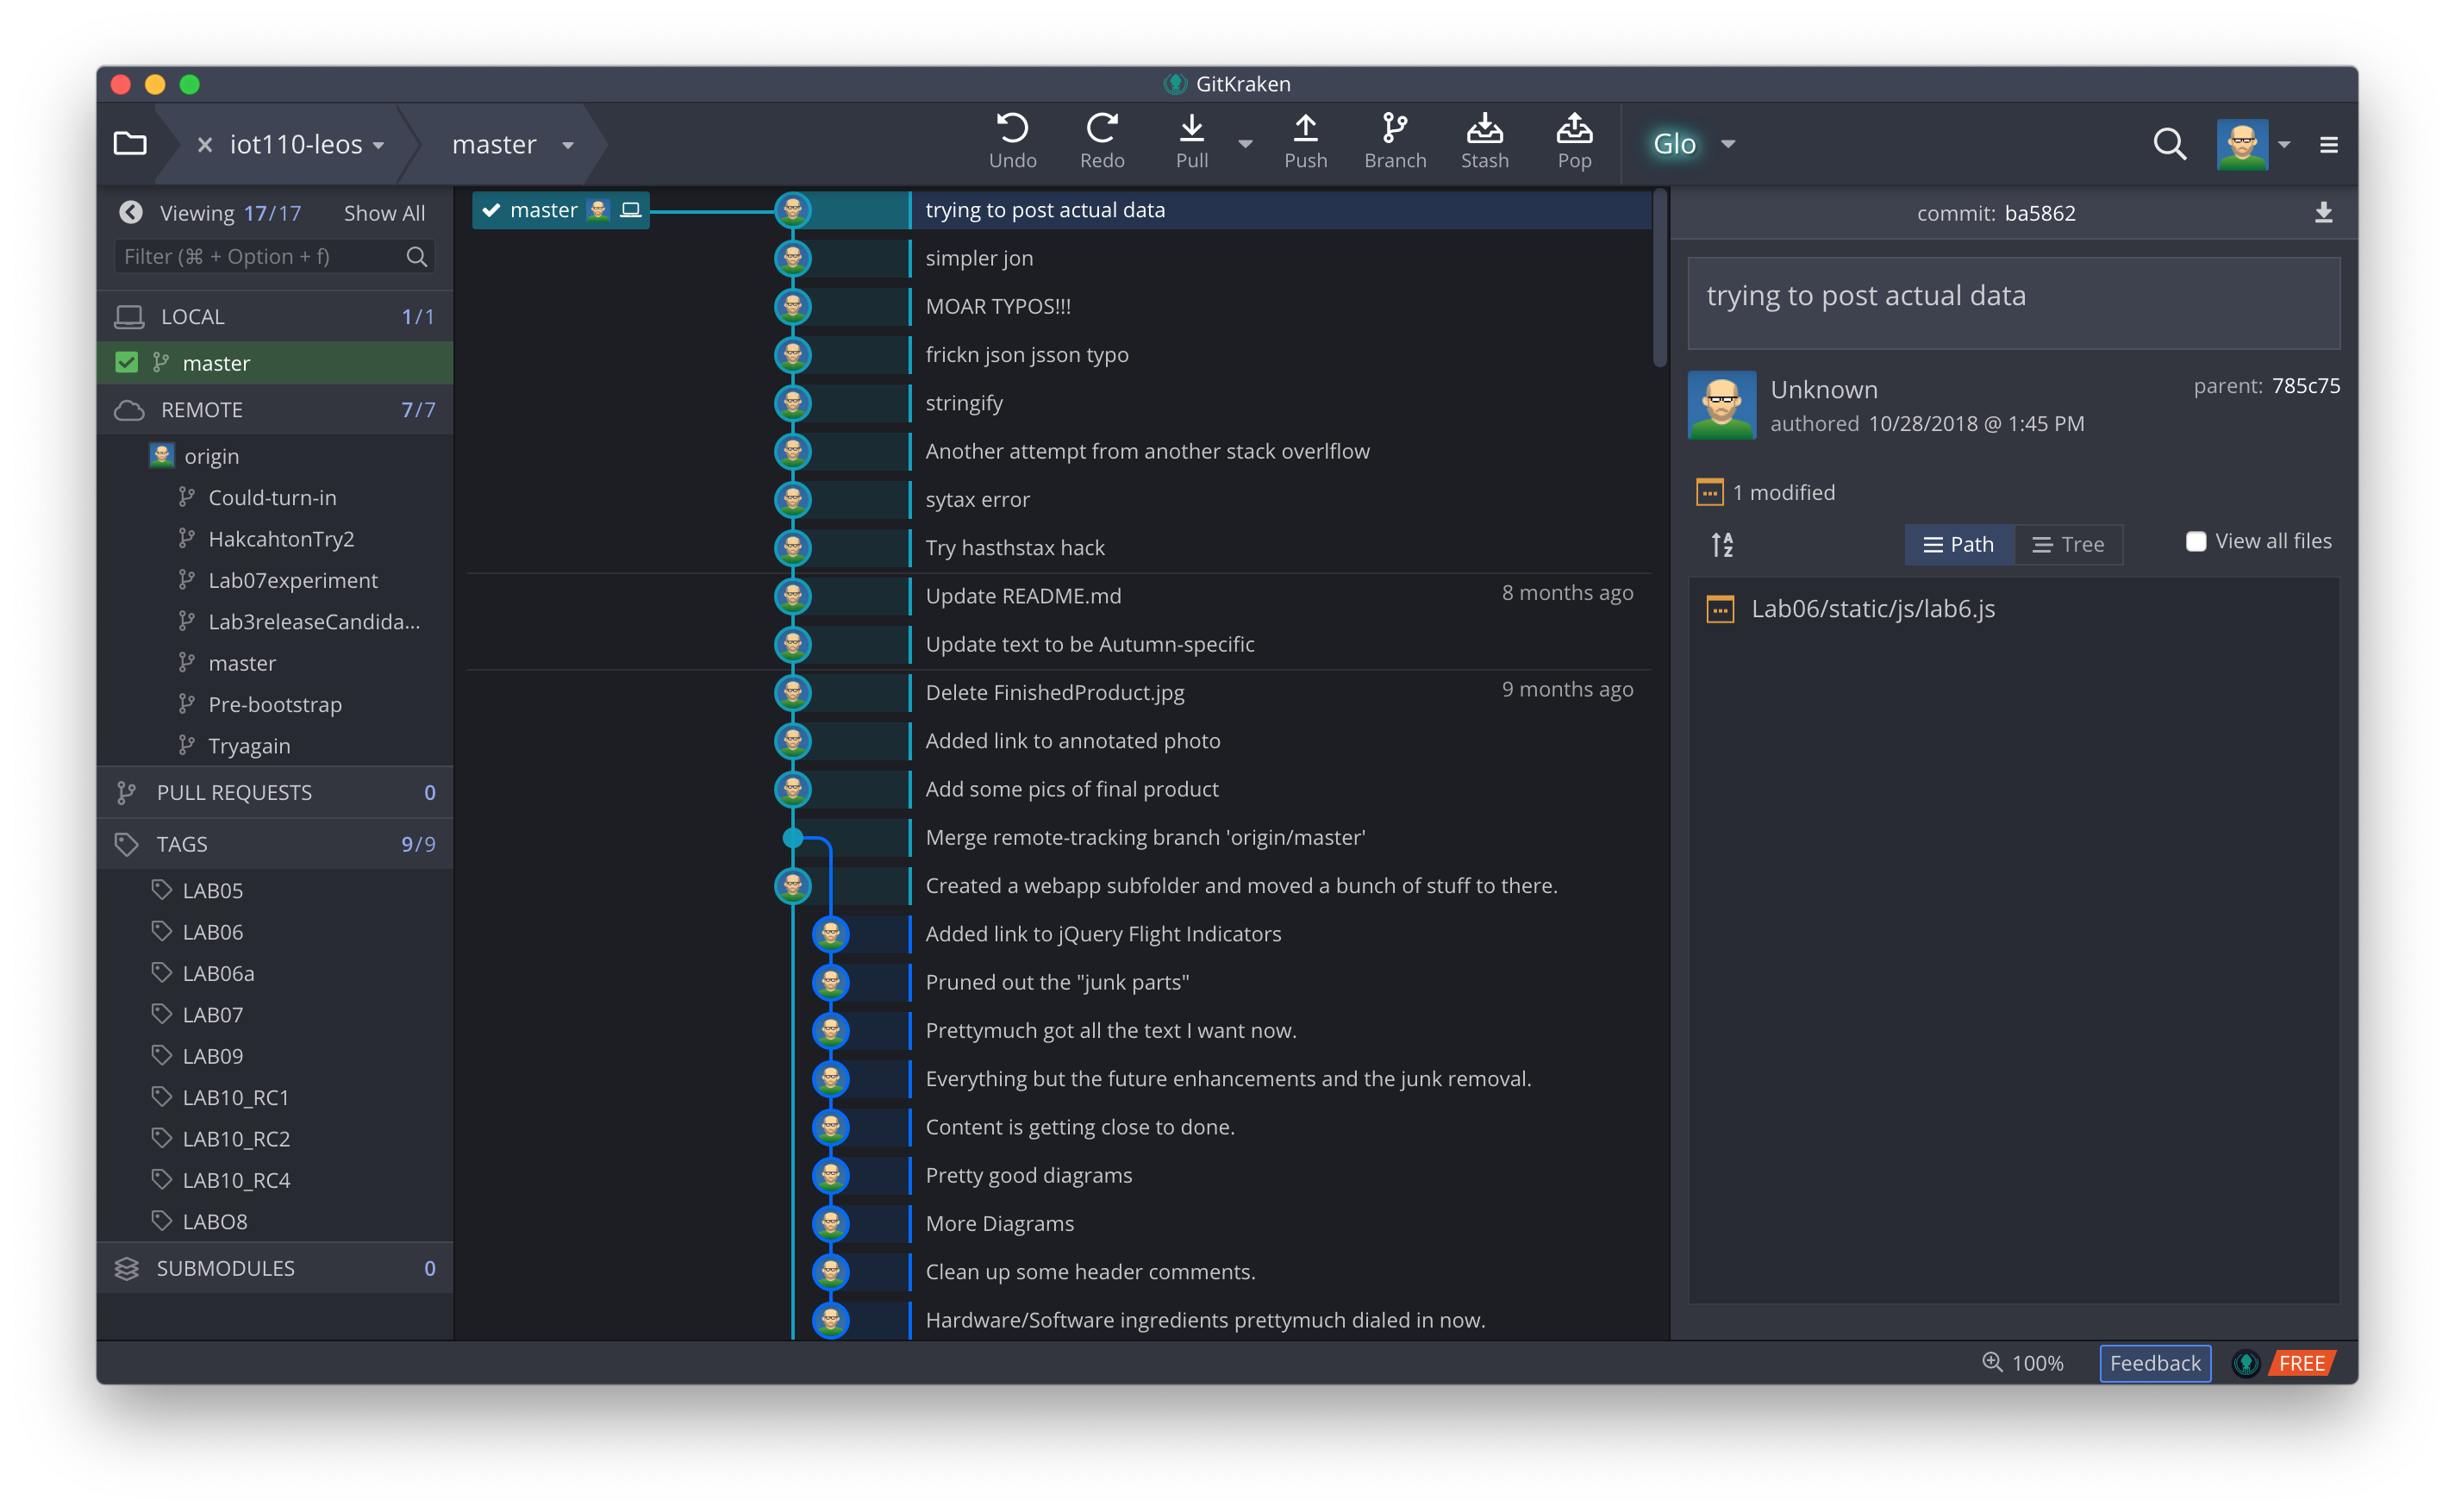Switch file list to Tree view

click(2068, 544)
